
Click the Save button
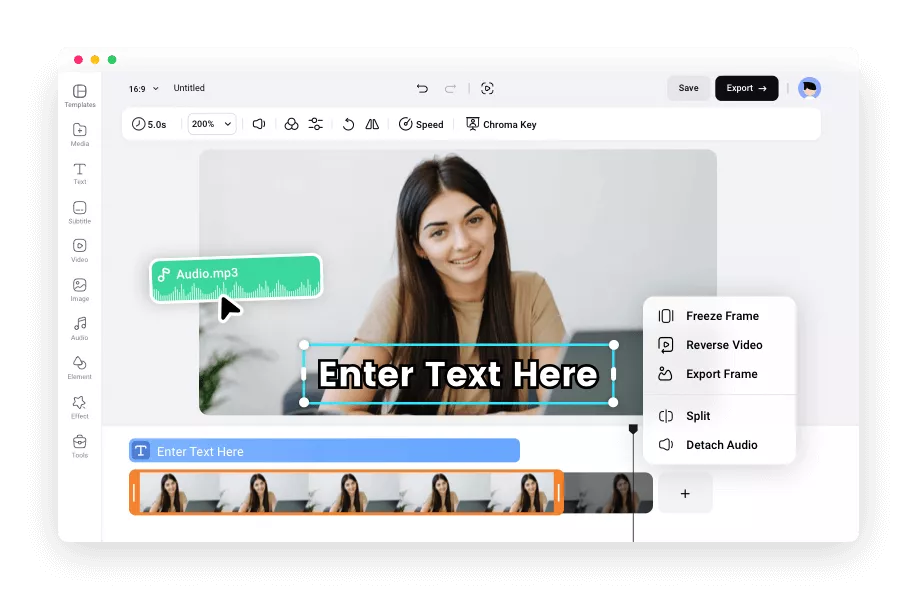[688, 88]
